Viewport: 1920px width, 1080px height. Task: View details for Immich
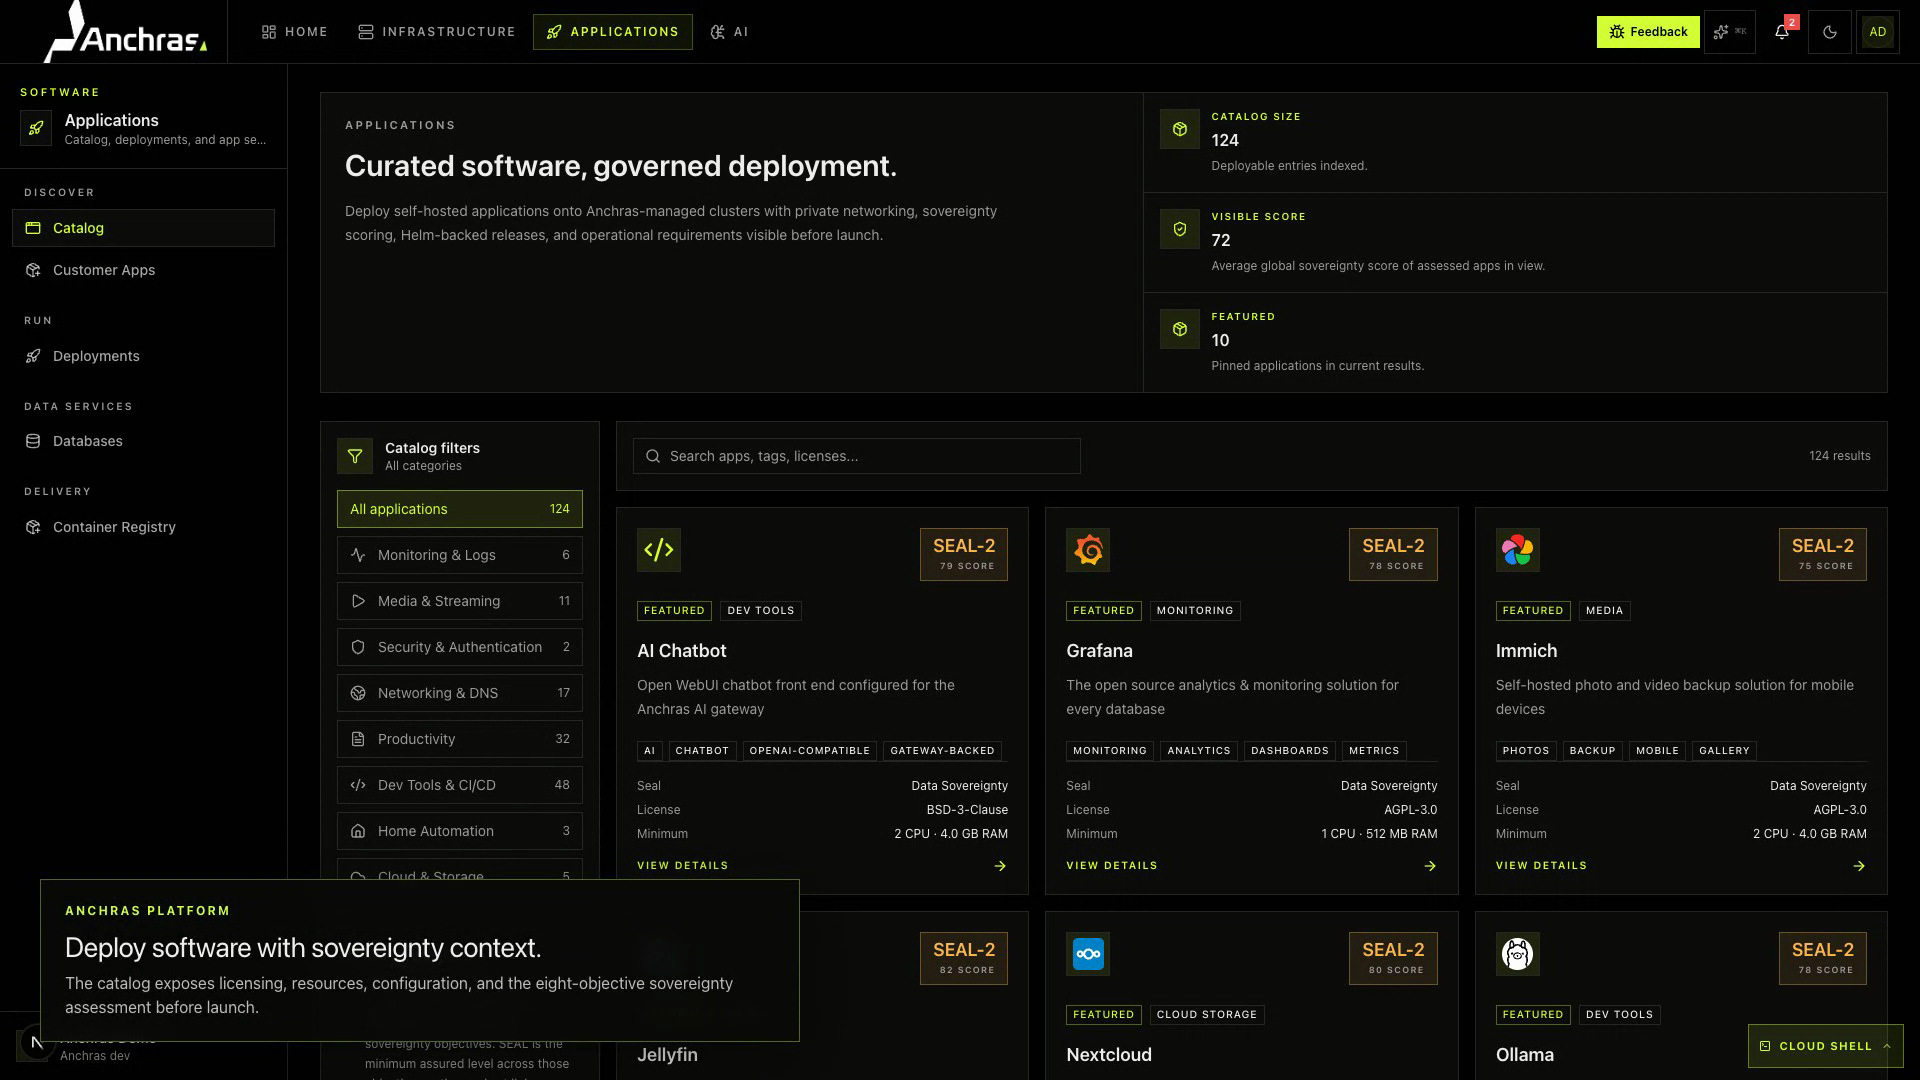[x=1541, y=866]
